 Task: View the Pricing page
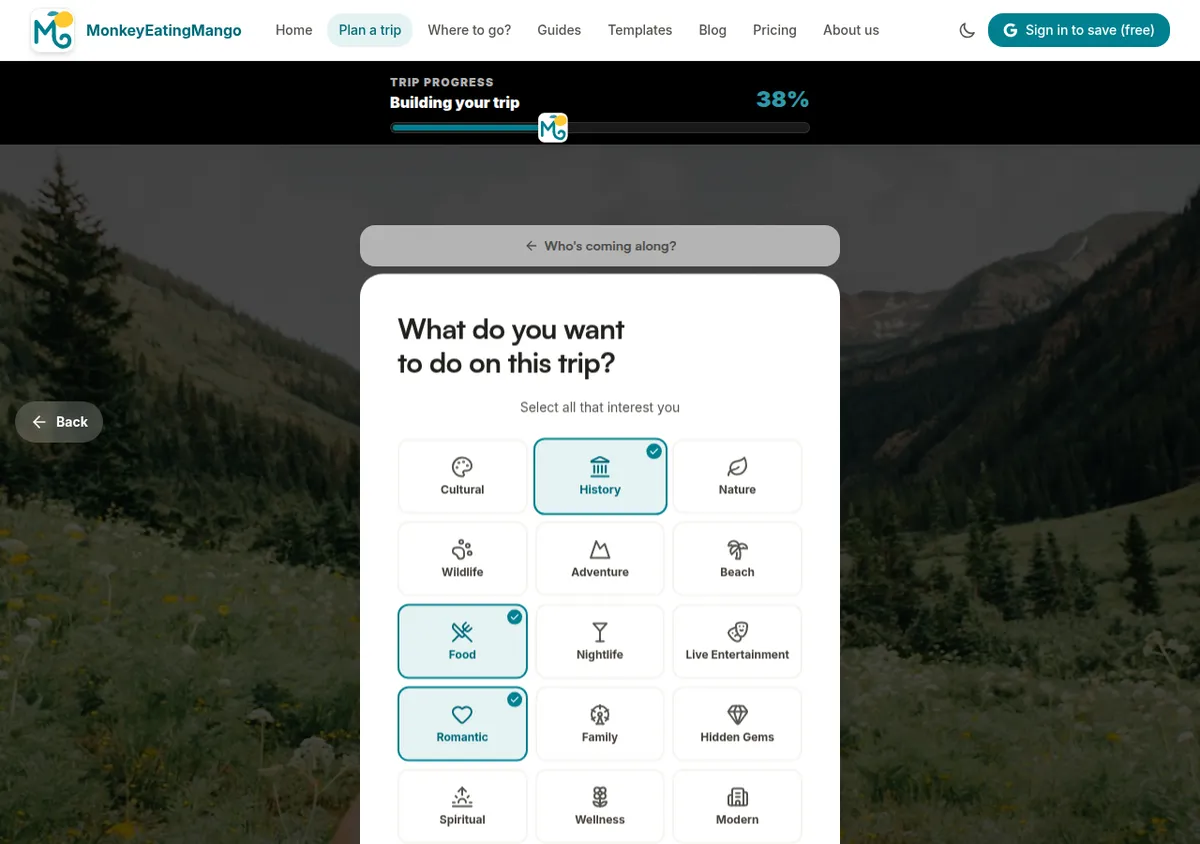click(775, 30)
